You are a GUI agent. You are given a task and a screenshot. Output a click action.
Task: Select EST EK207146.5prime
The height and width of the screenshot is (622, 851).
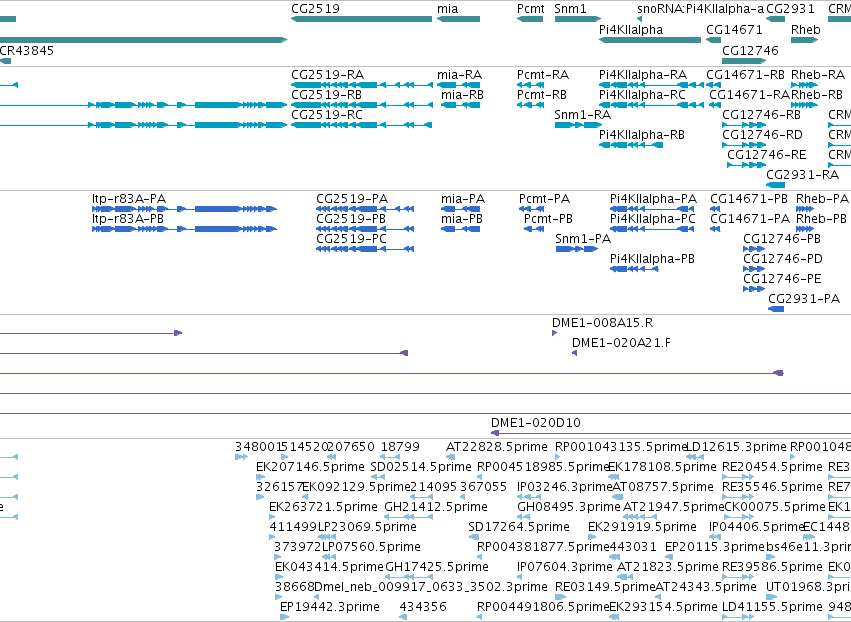coord(310,467)
